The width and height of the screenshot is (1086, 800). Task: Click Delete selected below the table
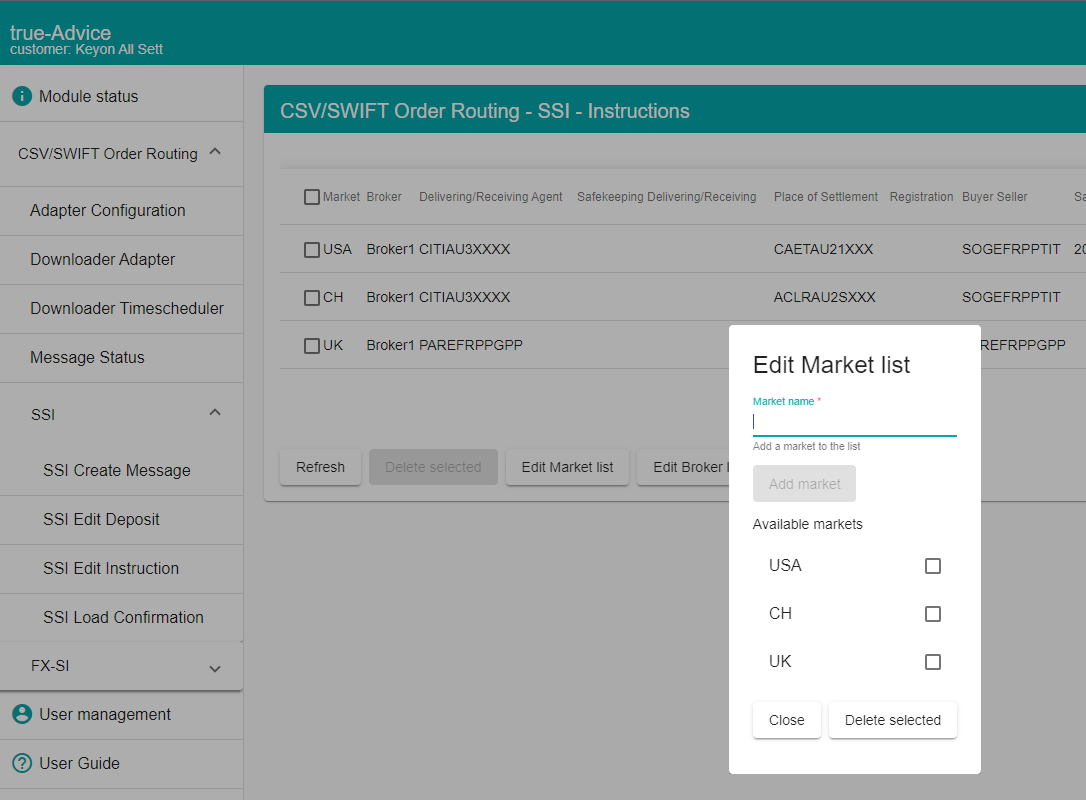tap(433, 467)
